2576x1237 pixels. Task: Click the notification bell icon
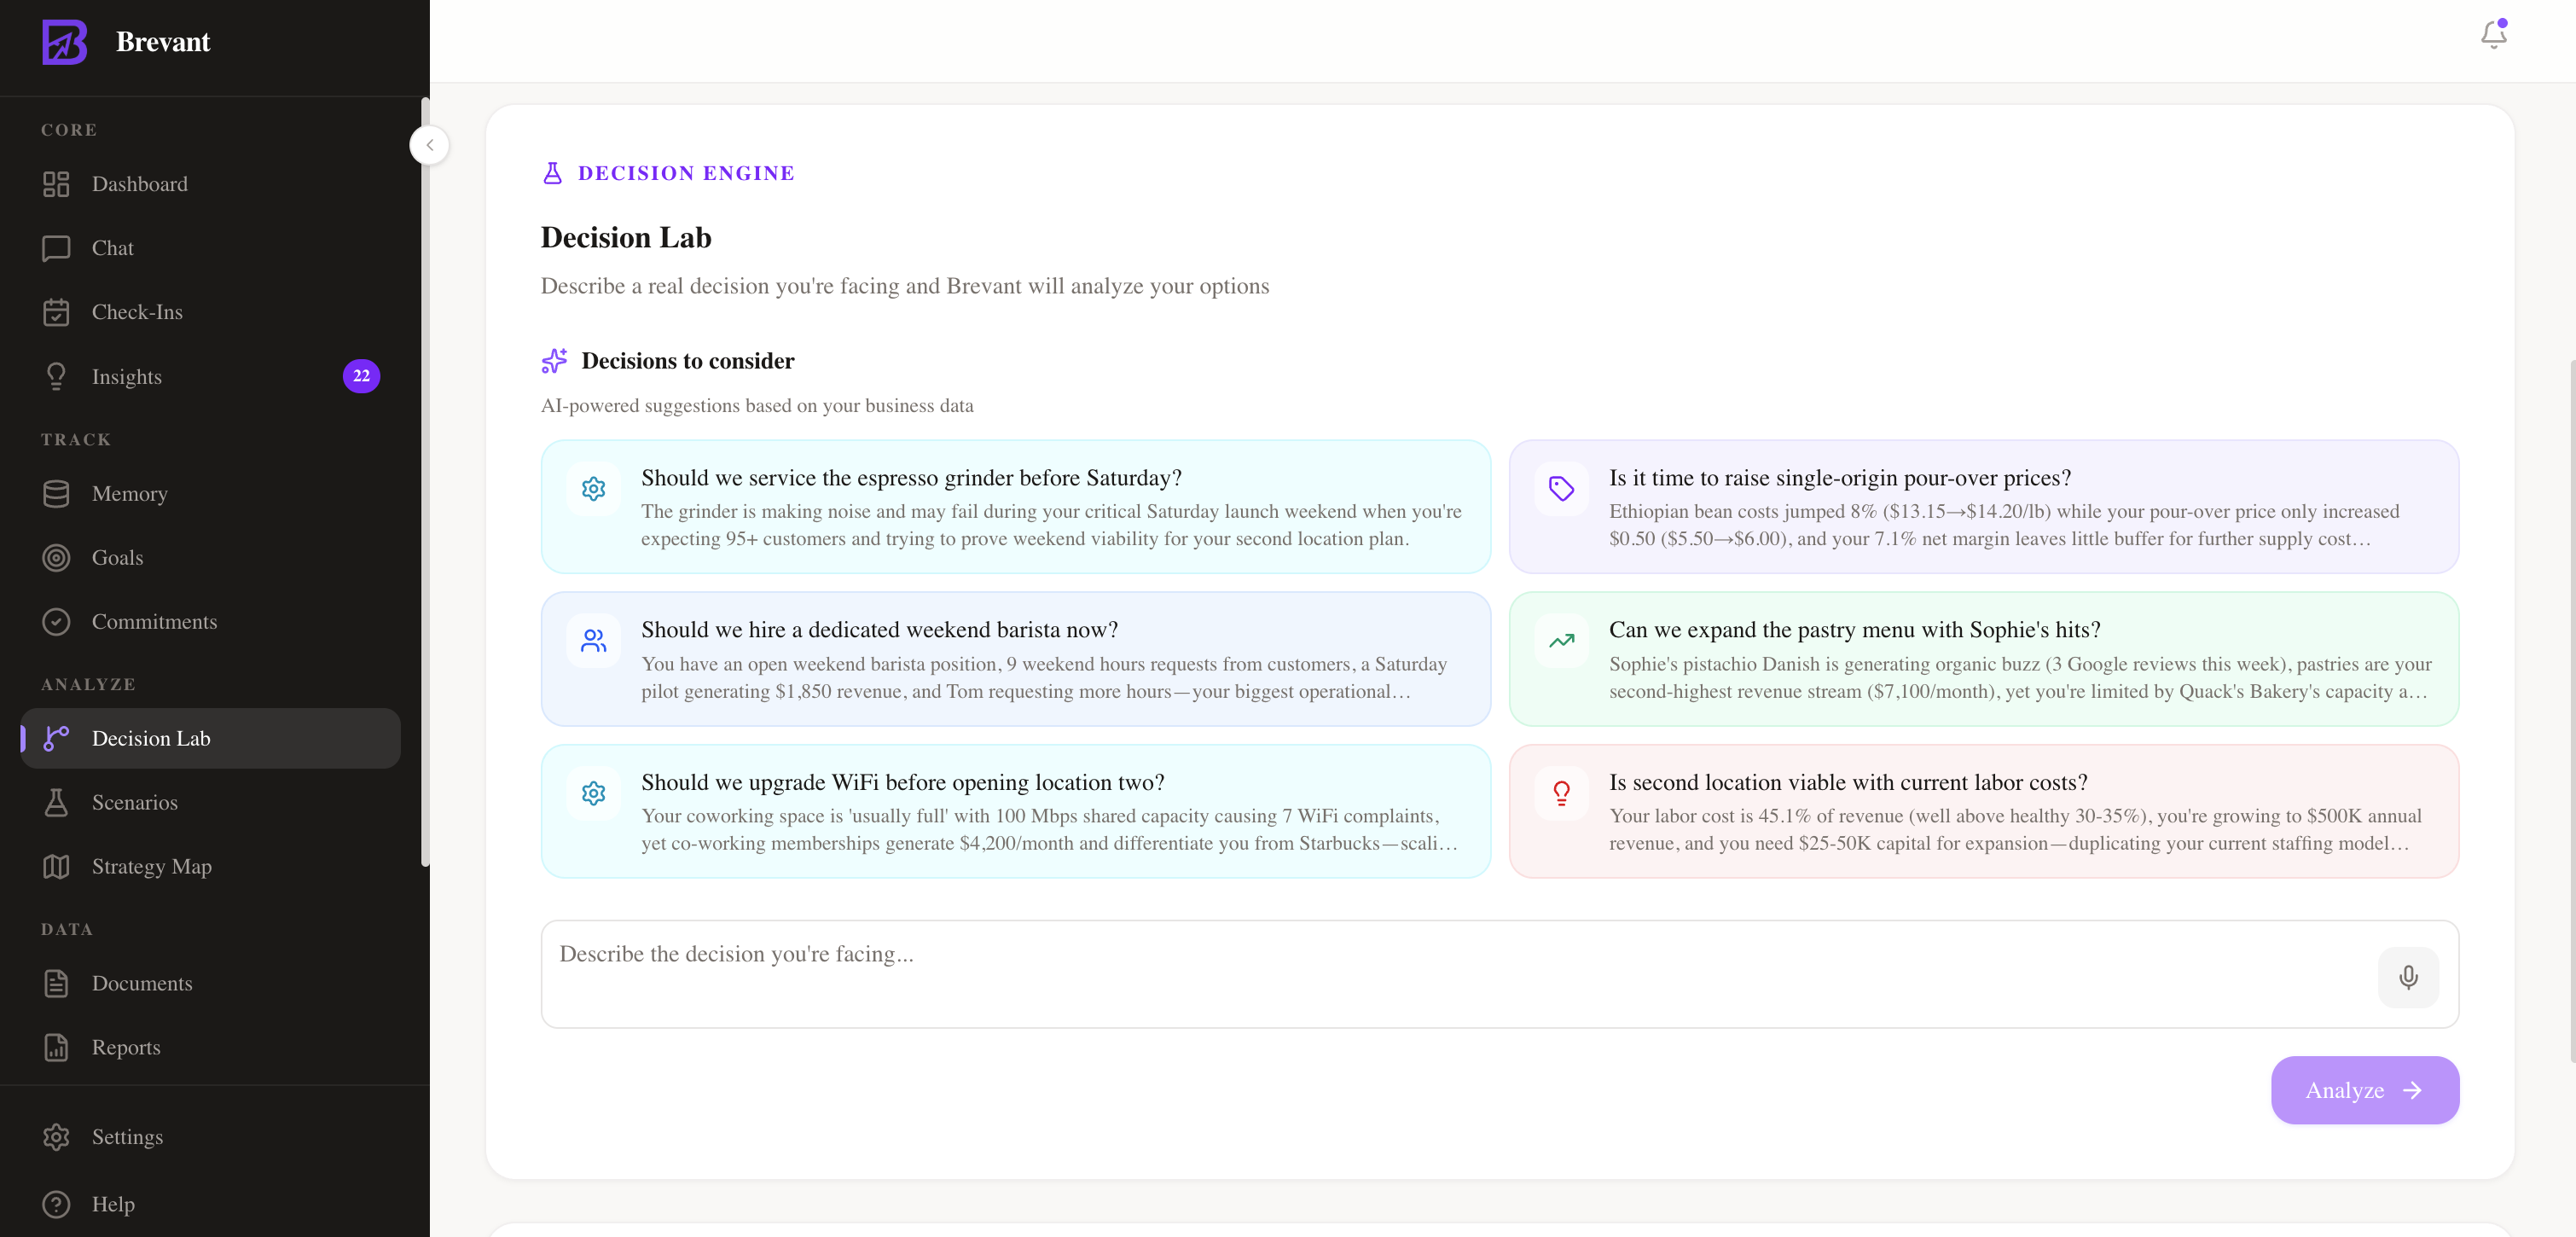(2493, 36)
